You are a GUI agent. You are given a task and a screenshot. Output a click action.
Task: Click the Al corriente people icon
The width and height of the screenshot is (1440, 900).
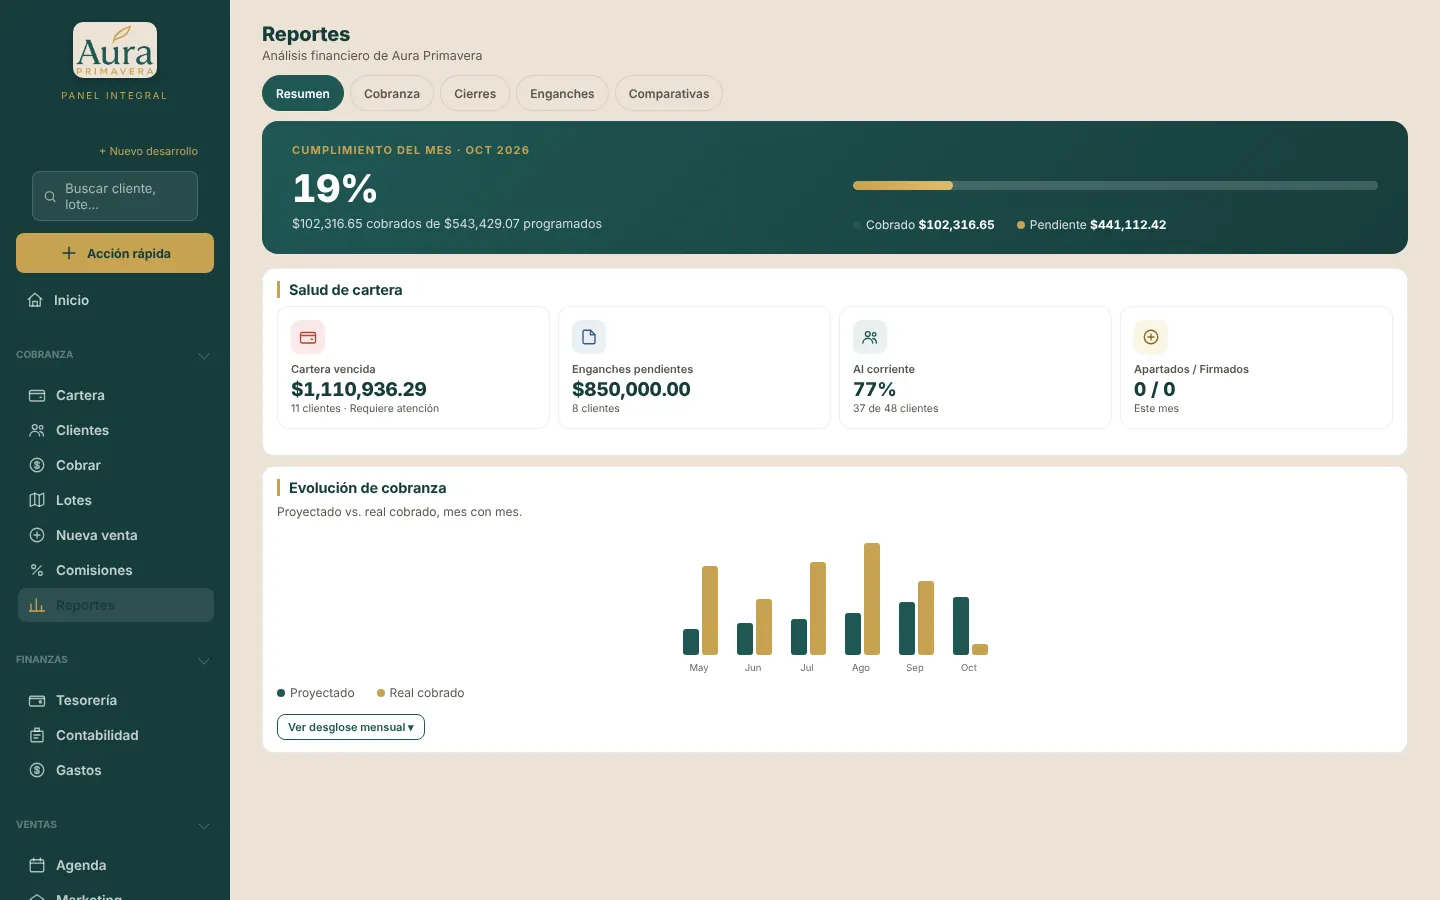[x=870, y=337]
